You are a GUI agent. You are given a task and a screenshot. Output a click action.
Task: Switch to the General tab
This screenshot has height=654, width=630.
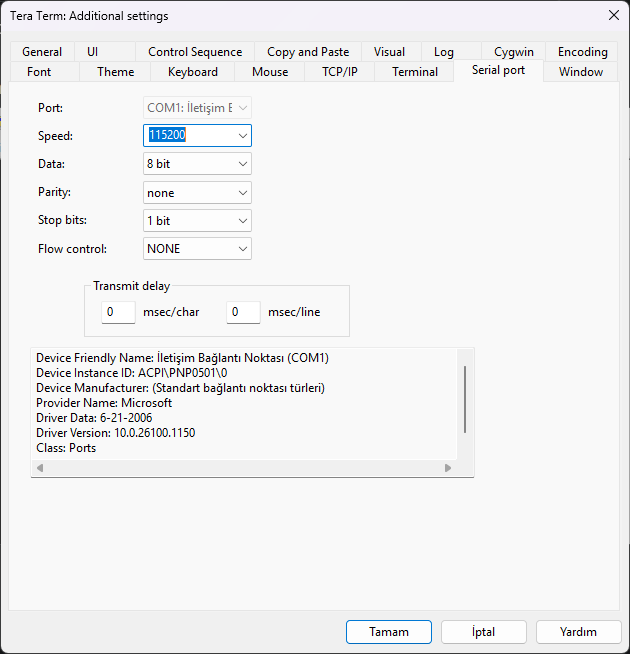[x=42, y=52]
